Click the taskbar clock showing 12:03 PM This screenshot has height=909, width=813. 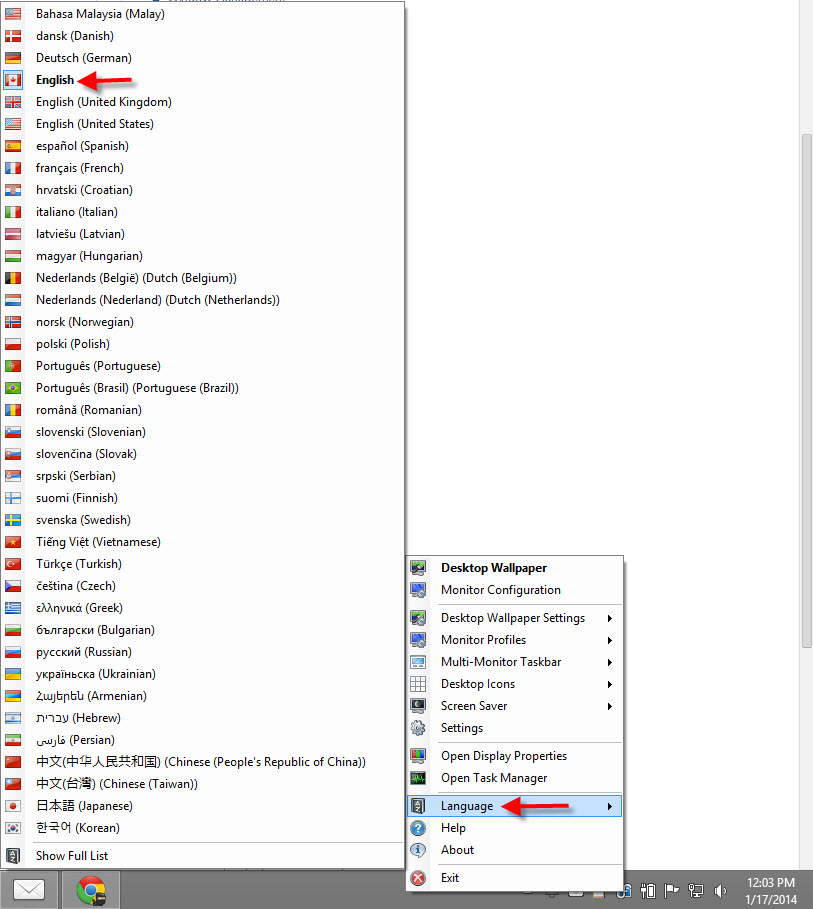771,889
